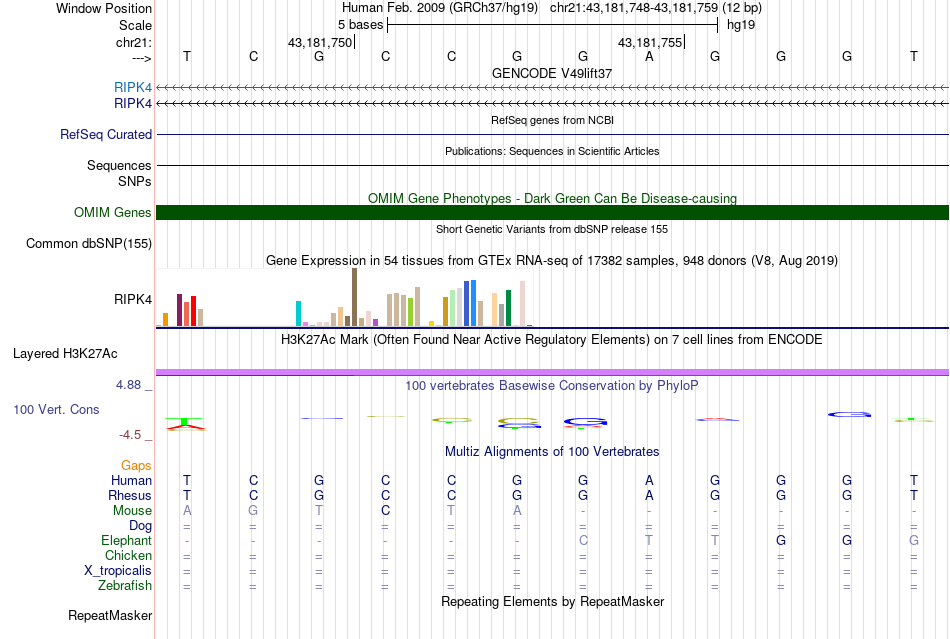
Task: Click the "Sequences" track label
Action: 119,165
